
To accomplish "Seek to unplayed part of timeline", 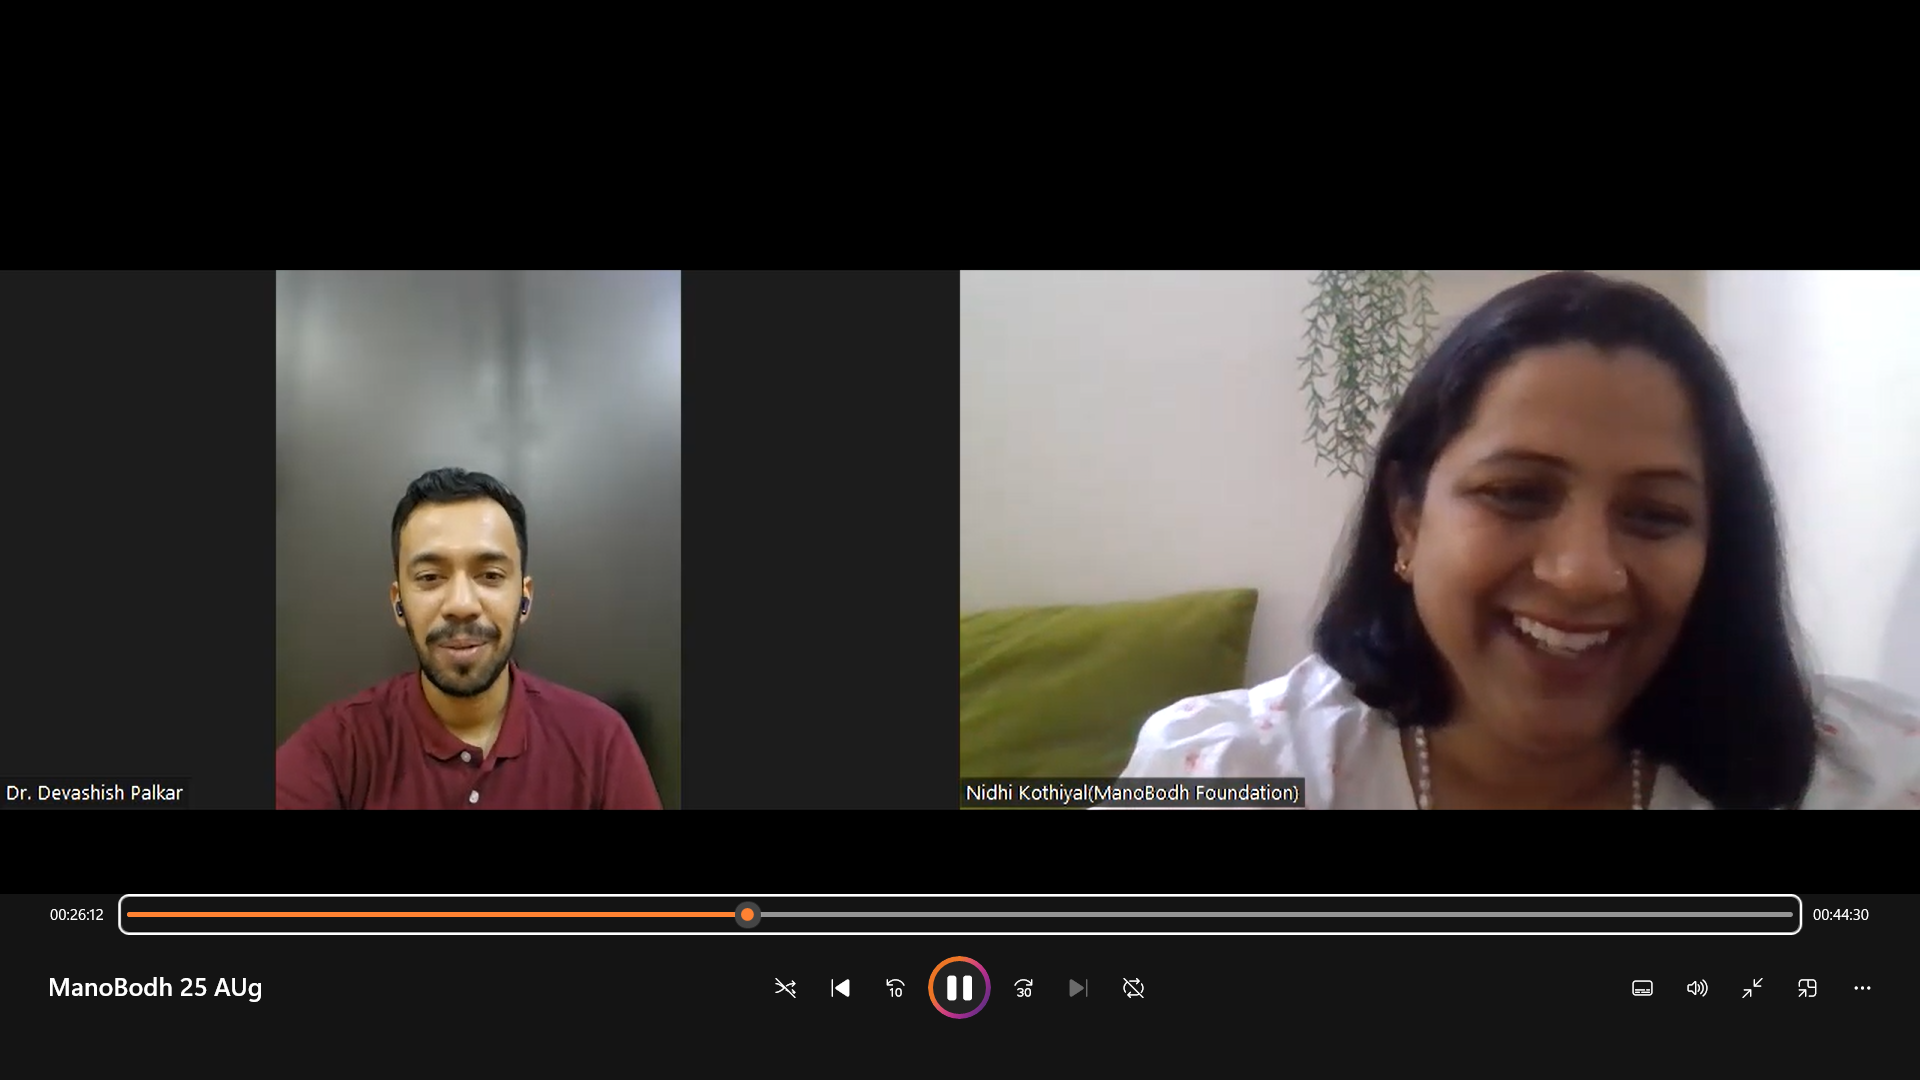I will coord(1275,915).
